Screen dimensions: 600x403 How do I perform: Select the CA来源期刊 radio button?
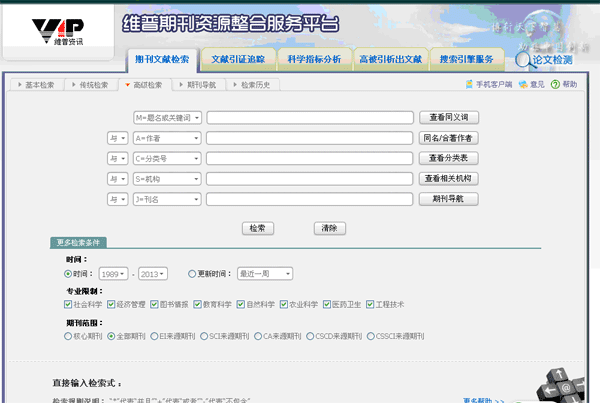pos(258,336)
